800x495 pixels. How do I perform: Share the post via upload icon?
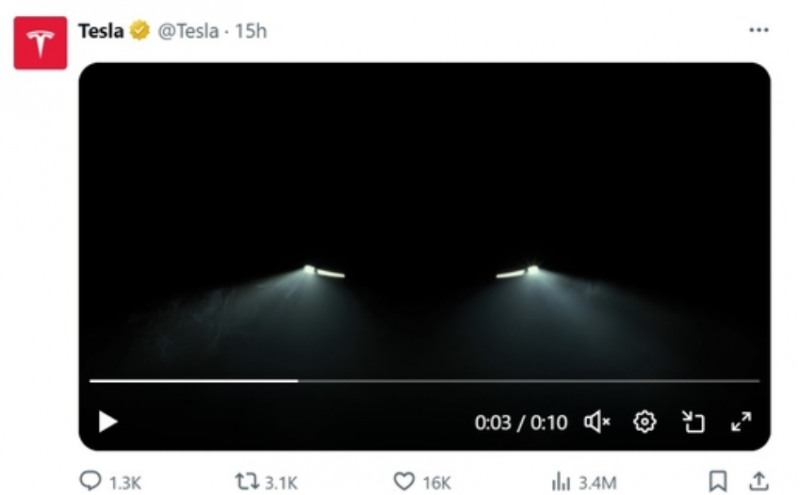(x=759, y=482)
